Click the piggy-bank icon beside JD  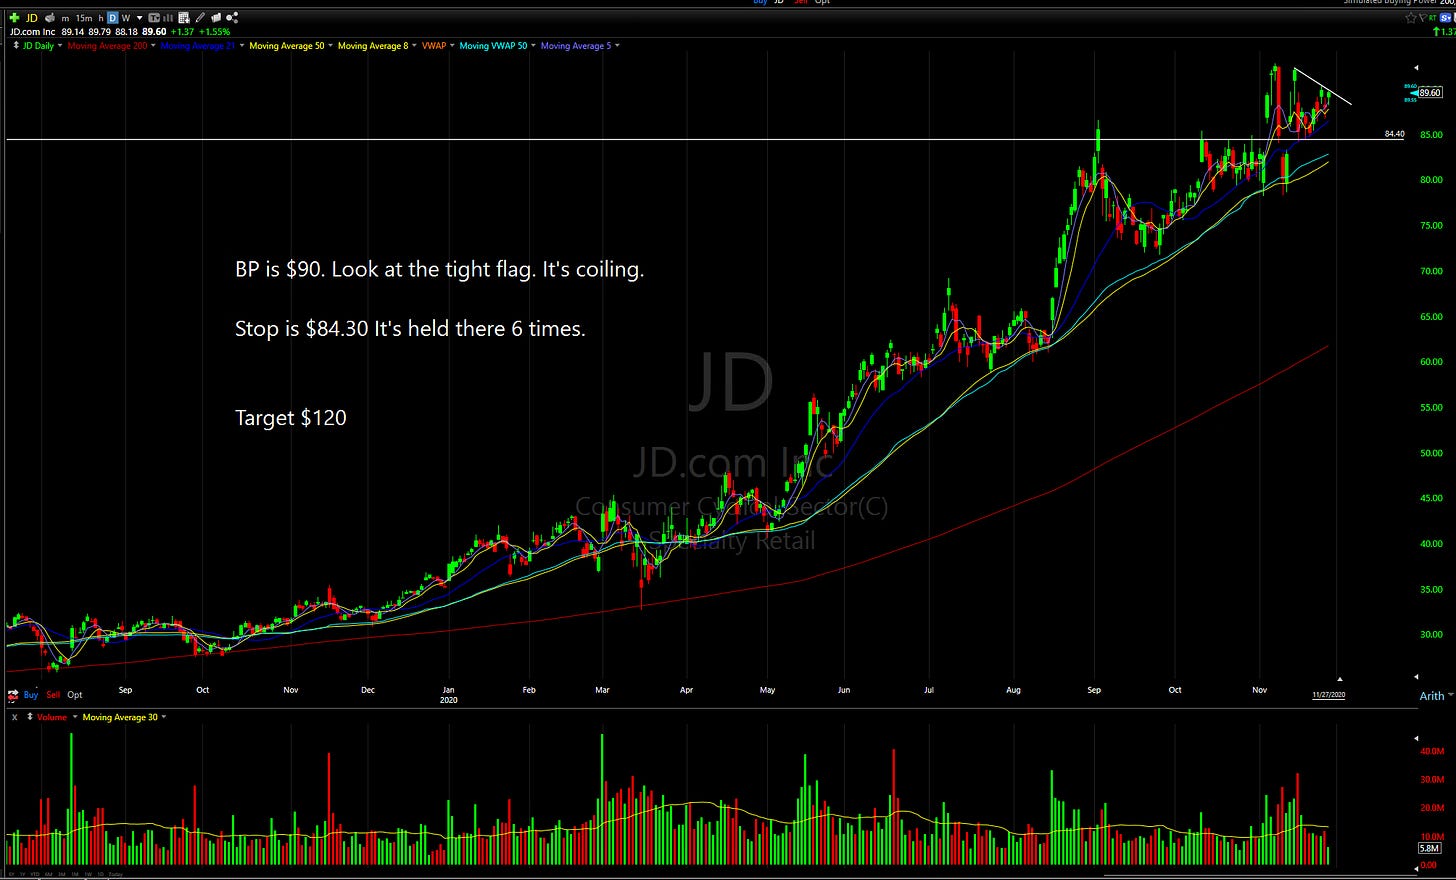50,18
